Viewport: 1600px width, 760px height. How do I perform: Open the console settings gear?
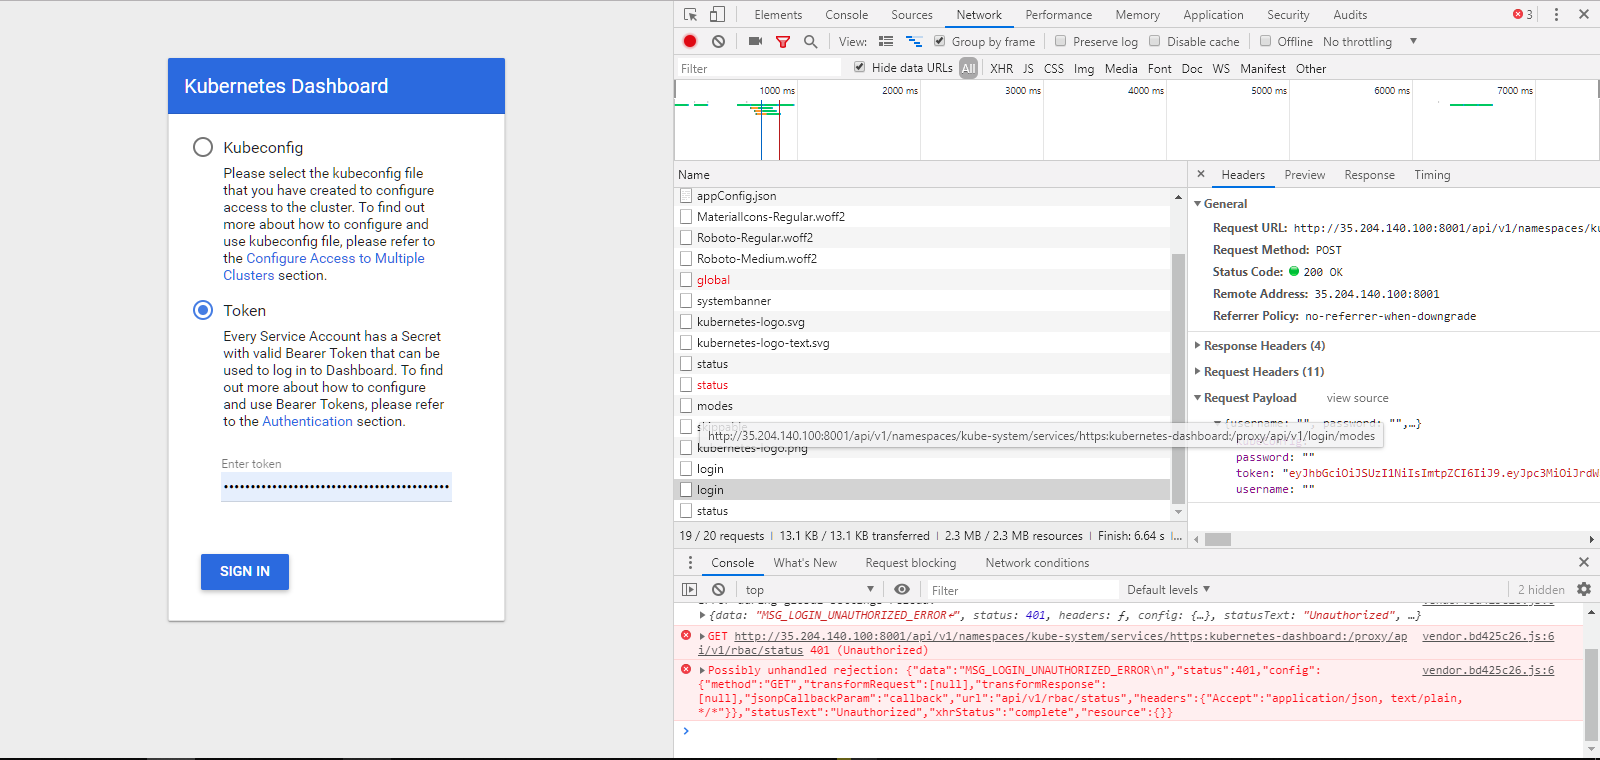[x=1584, y=589]
